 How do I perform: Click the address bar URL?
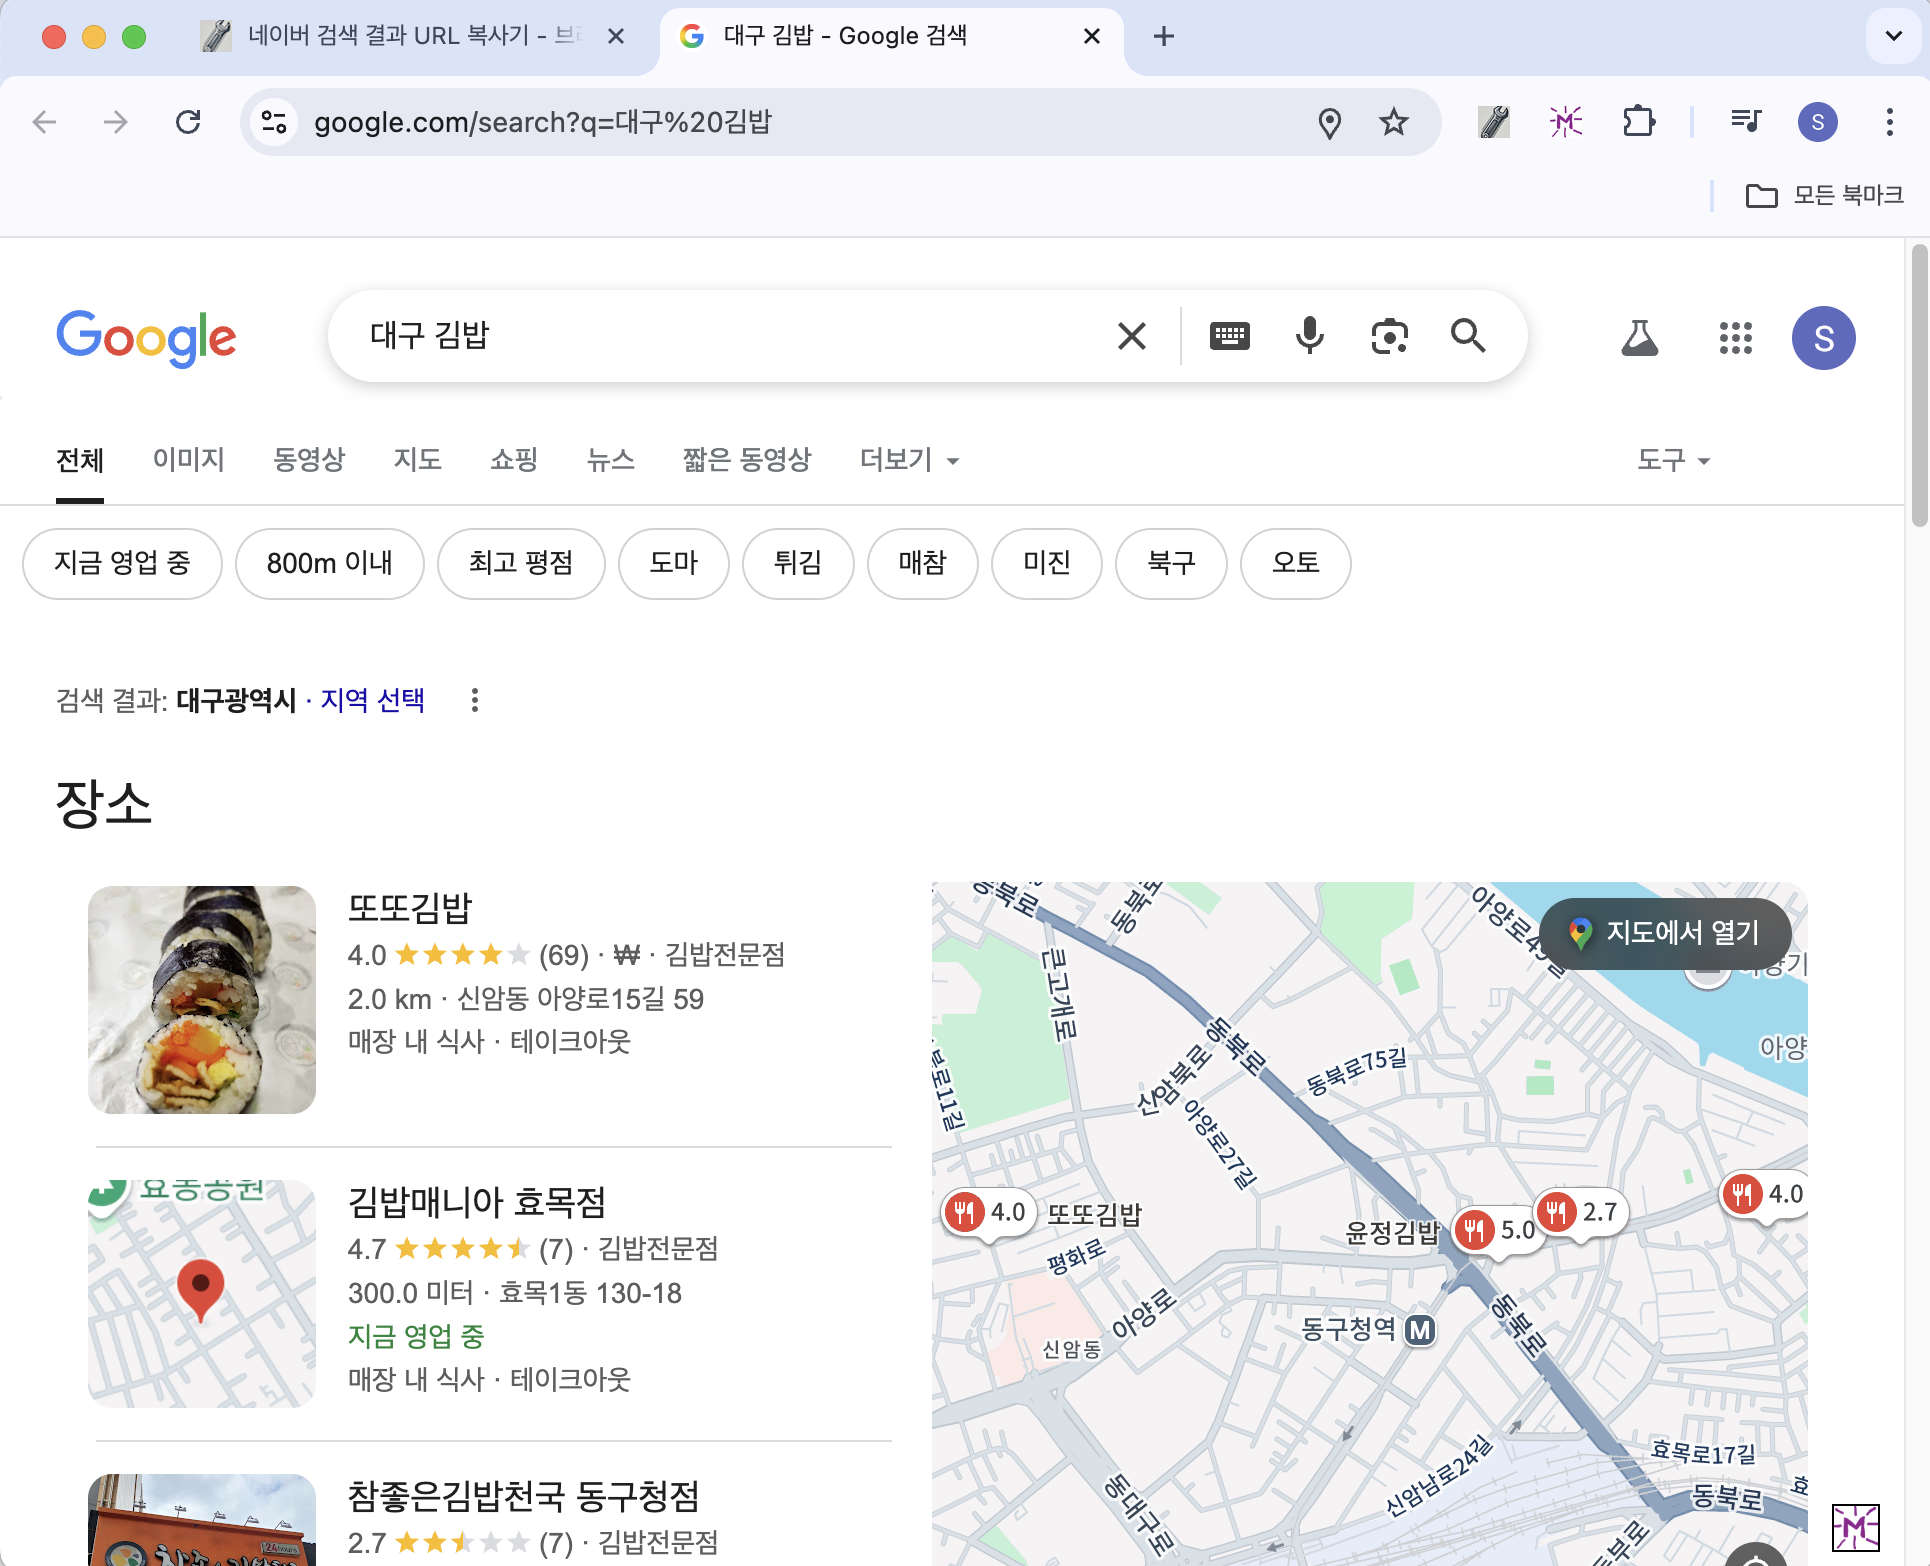click(x=542, y=122)
